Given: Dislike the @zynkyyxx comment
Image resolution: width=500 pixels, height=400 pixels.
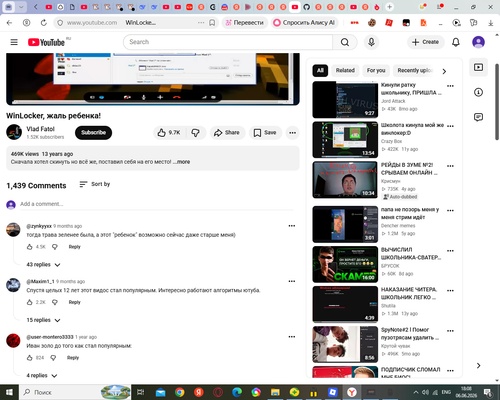Looking at the screenshot, I should (x=55, y=247).
